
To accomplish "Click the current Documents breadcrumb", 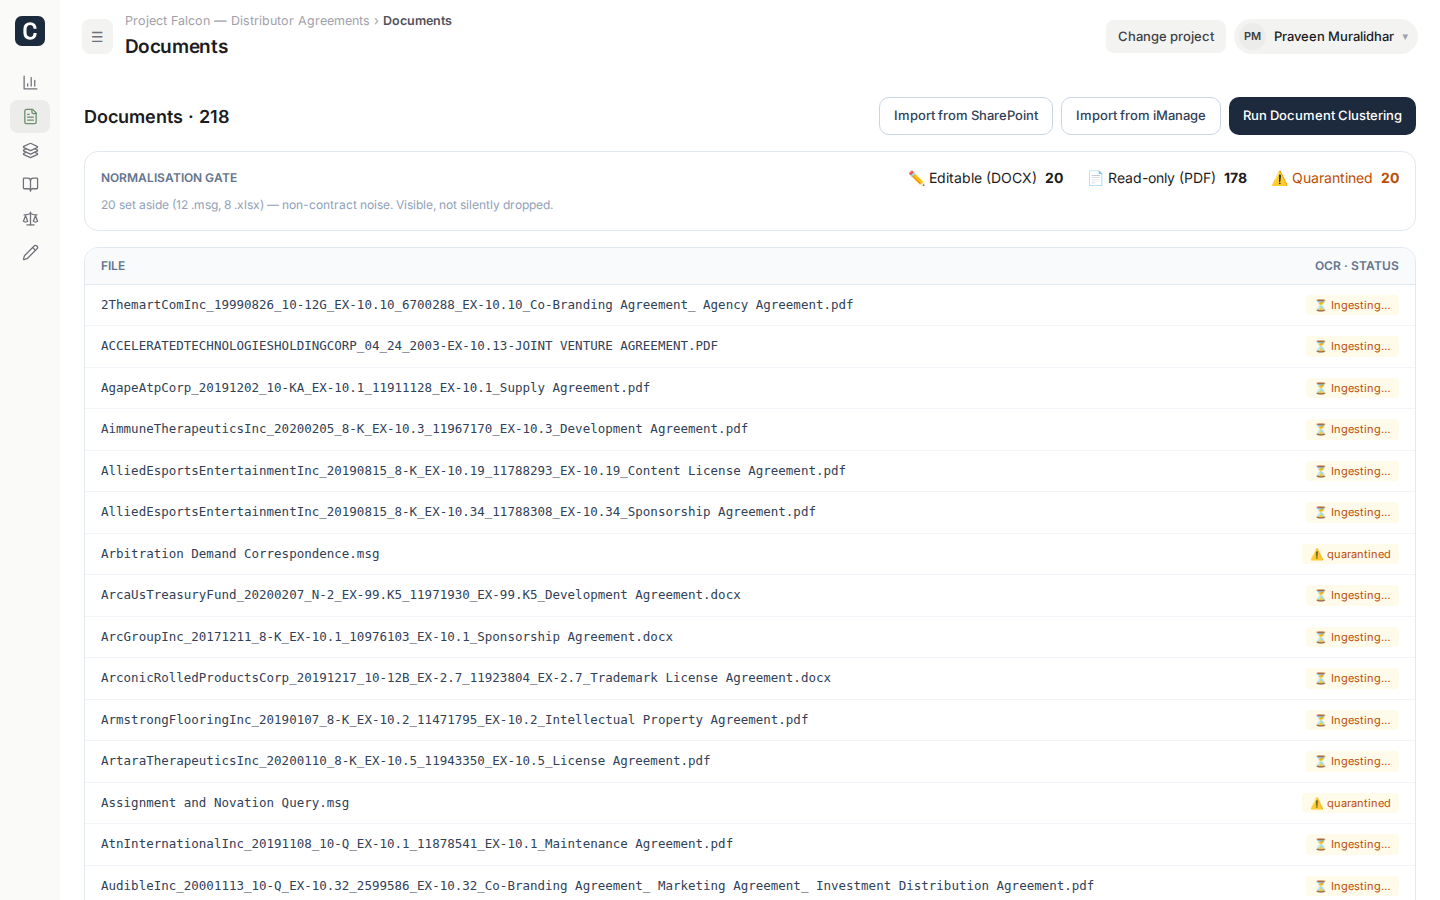I will pyautogui.click(x=417, y=21).
